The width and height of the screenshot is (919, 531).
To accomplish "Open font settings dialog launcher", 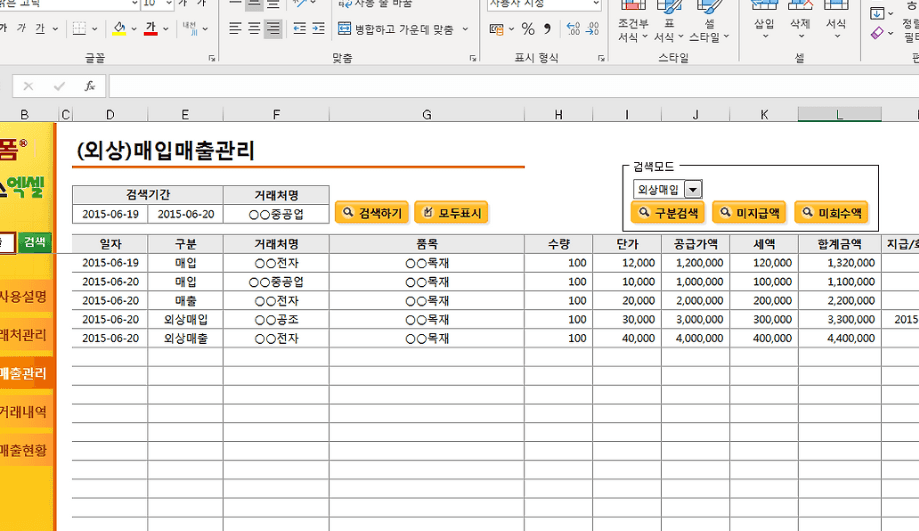I will [212, 59].
